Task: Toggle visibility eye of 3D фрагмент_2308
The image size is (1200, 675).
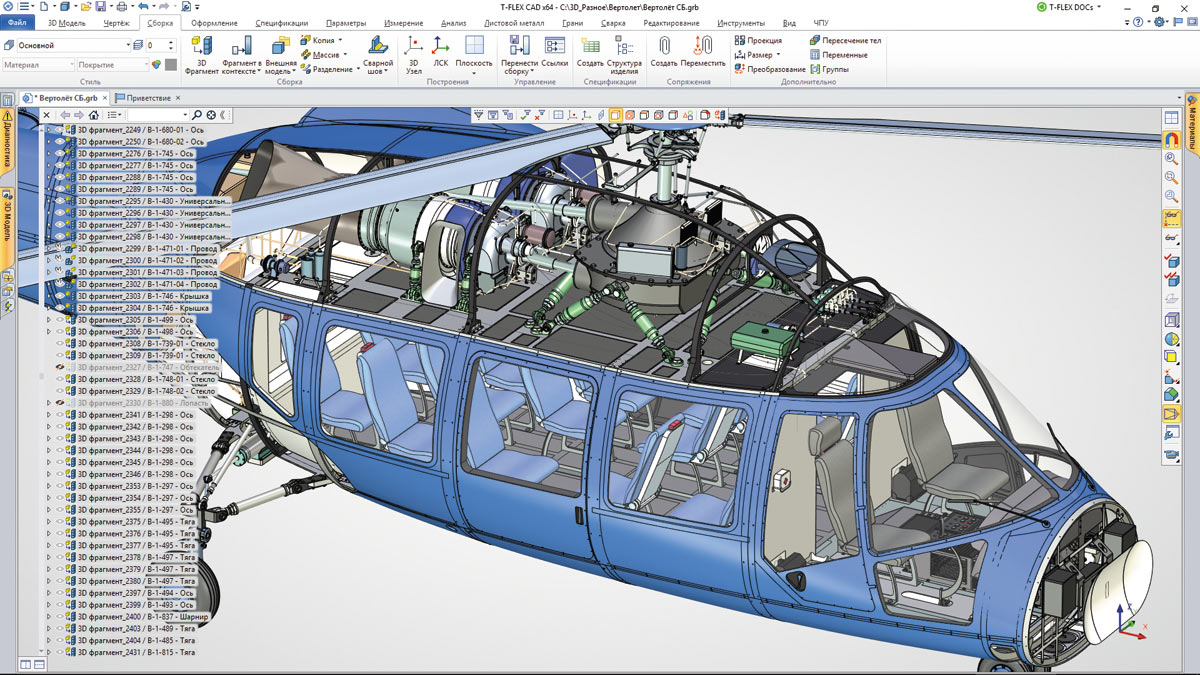Action: click(60, 343)
